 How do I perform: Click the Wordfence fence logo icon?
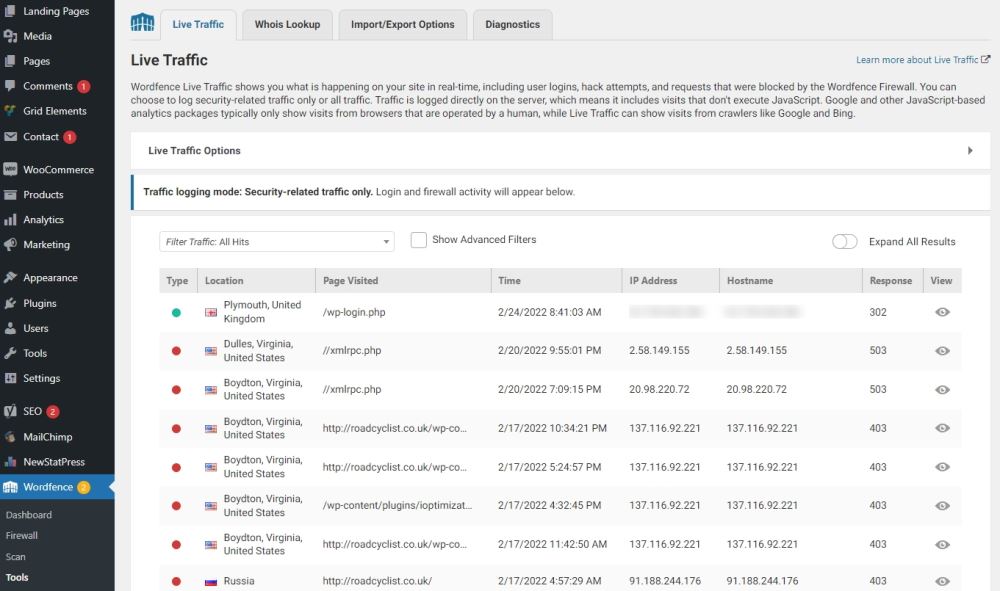[x=142, y=23]
